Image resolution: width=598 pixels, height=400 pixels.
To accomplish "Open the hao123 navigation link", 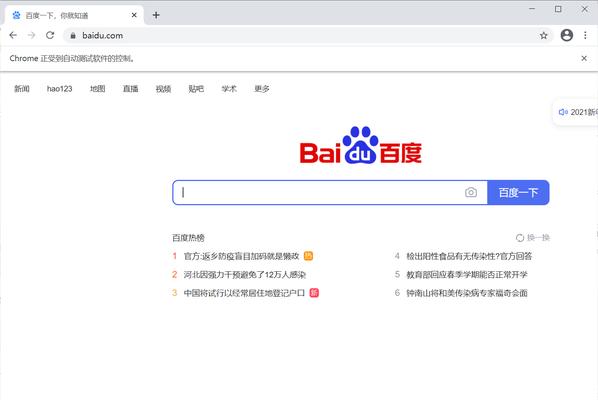I will pyautogui.click(x=59, y=89).
